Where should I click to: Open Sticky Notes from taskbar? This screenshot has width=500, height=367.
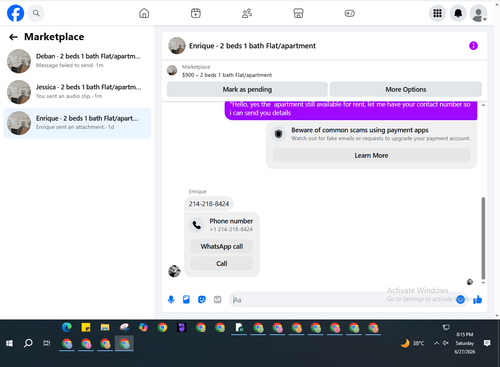point(86,328)
